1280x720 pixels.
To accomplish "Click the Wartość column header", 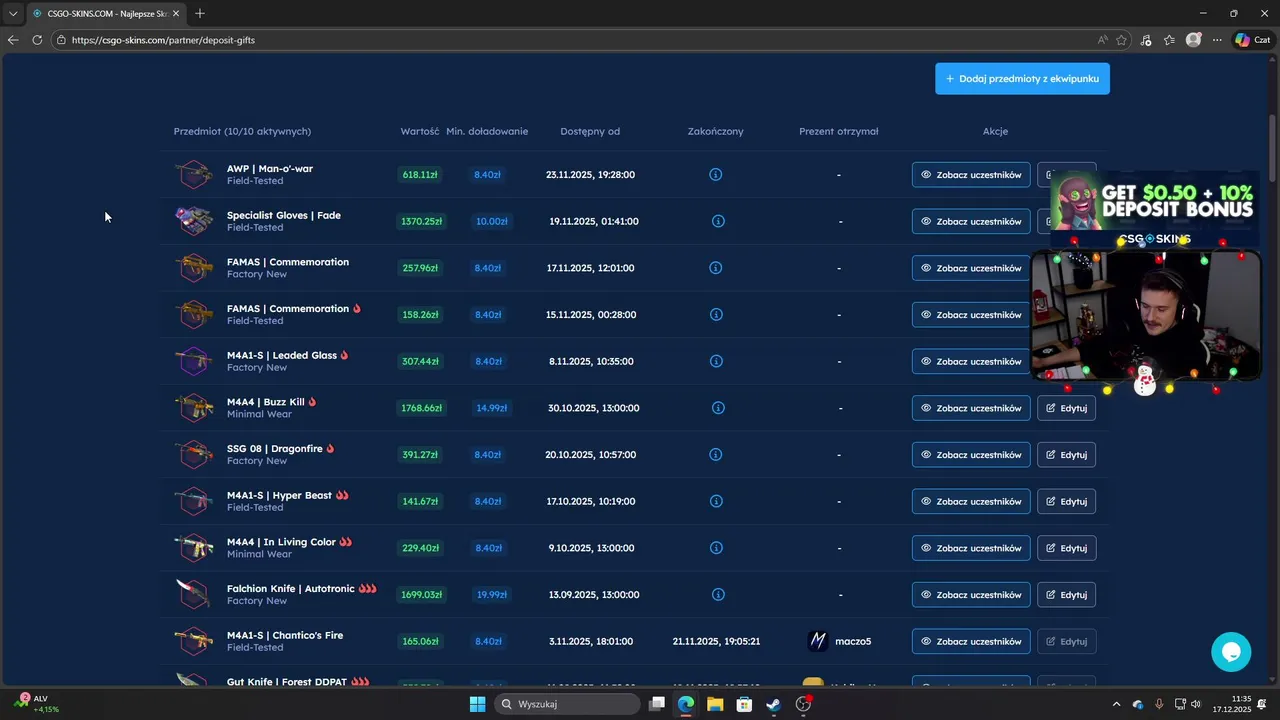I will (420, 131).
